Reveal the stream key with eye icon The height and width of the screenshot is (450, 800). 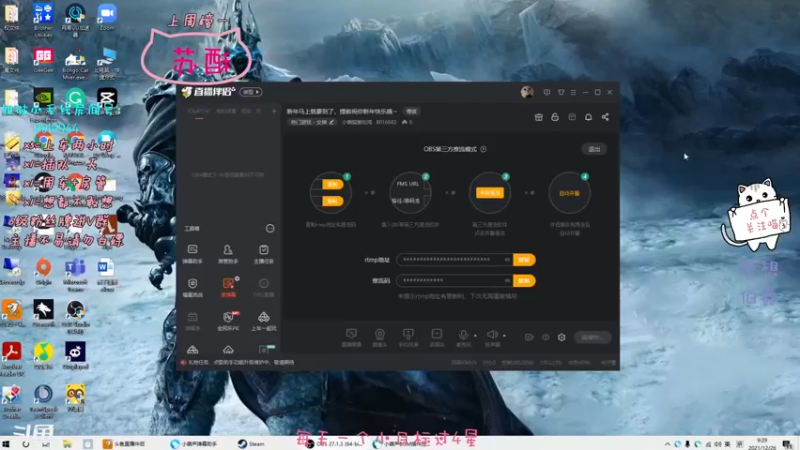pyautogui.click(x=507, y=281)
